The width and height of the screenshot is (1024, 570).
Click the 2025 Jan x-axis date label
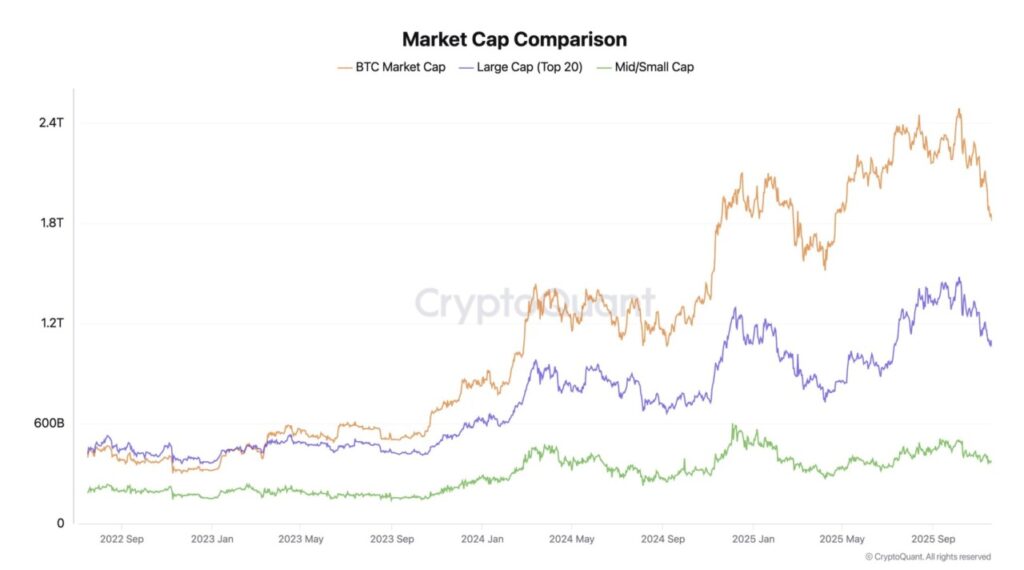click(x=750, y=538)
